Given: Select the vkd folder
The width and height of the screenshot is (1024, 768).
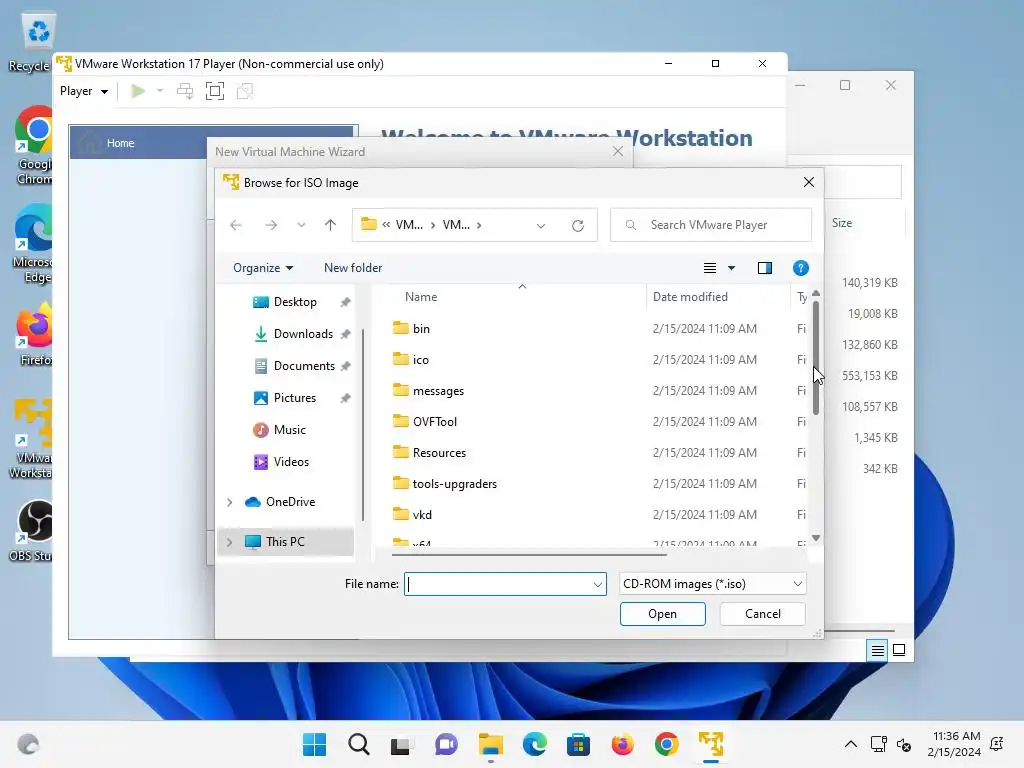Looking at the screenshot, I should pyautogui.click(x=422, y=515).
